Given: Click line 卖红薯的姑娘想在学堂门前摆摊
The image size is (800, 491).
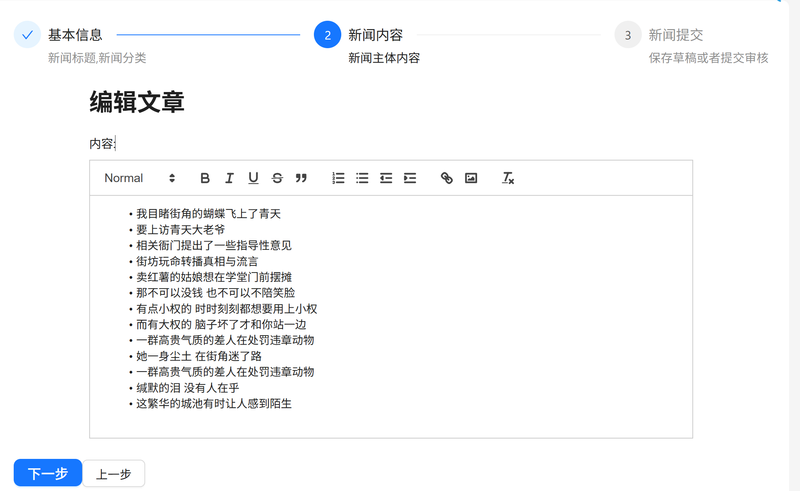Looking at the screenshot, I should click(214, 277).
